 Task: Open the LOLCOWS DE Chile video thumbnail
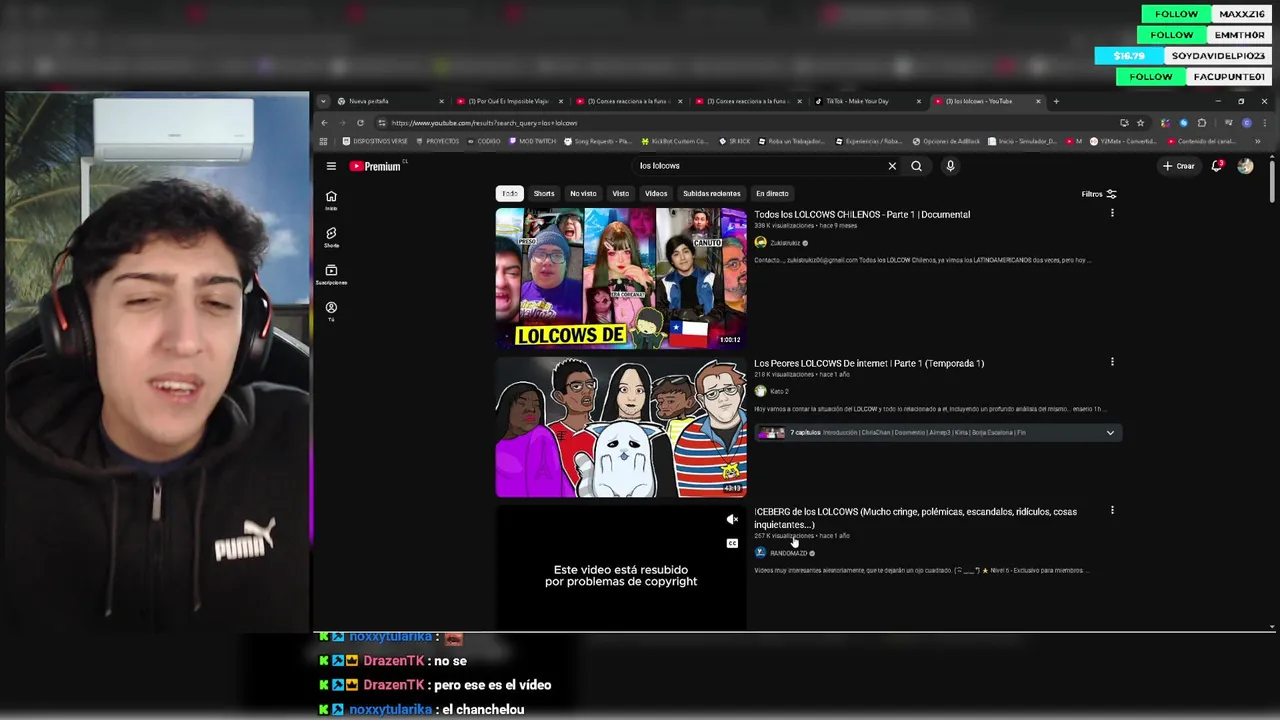621,278
